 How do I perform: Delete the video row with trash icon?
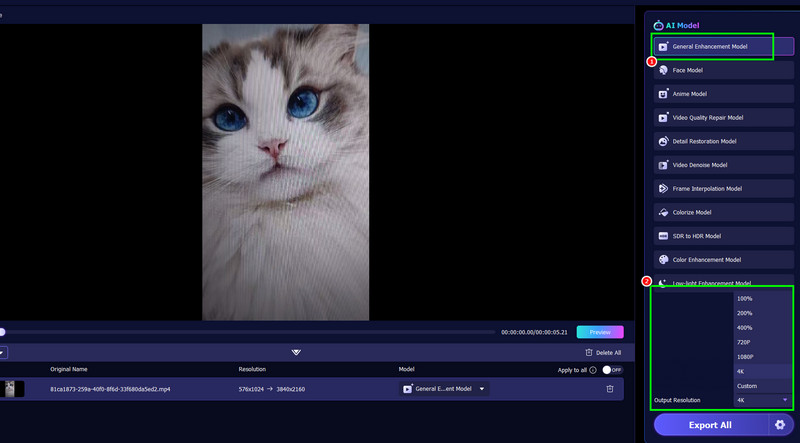pyautogui.click(x=610, y=389)
